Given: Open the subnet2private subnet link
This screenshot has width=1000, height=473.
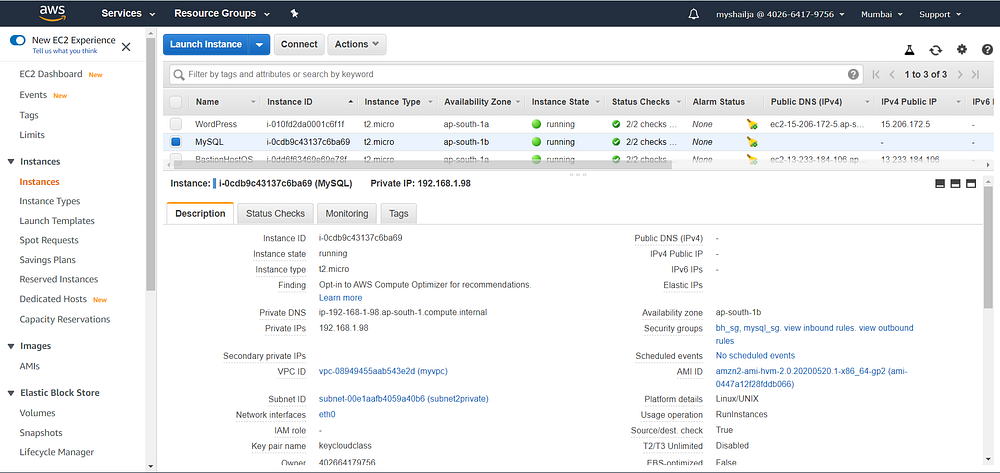Looking at the screenshot, I should click(x=404, y=399).
